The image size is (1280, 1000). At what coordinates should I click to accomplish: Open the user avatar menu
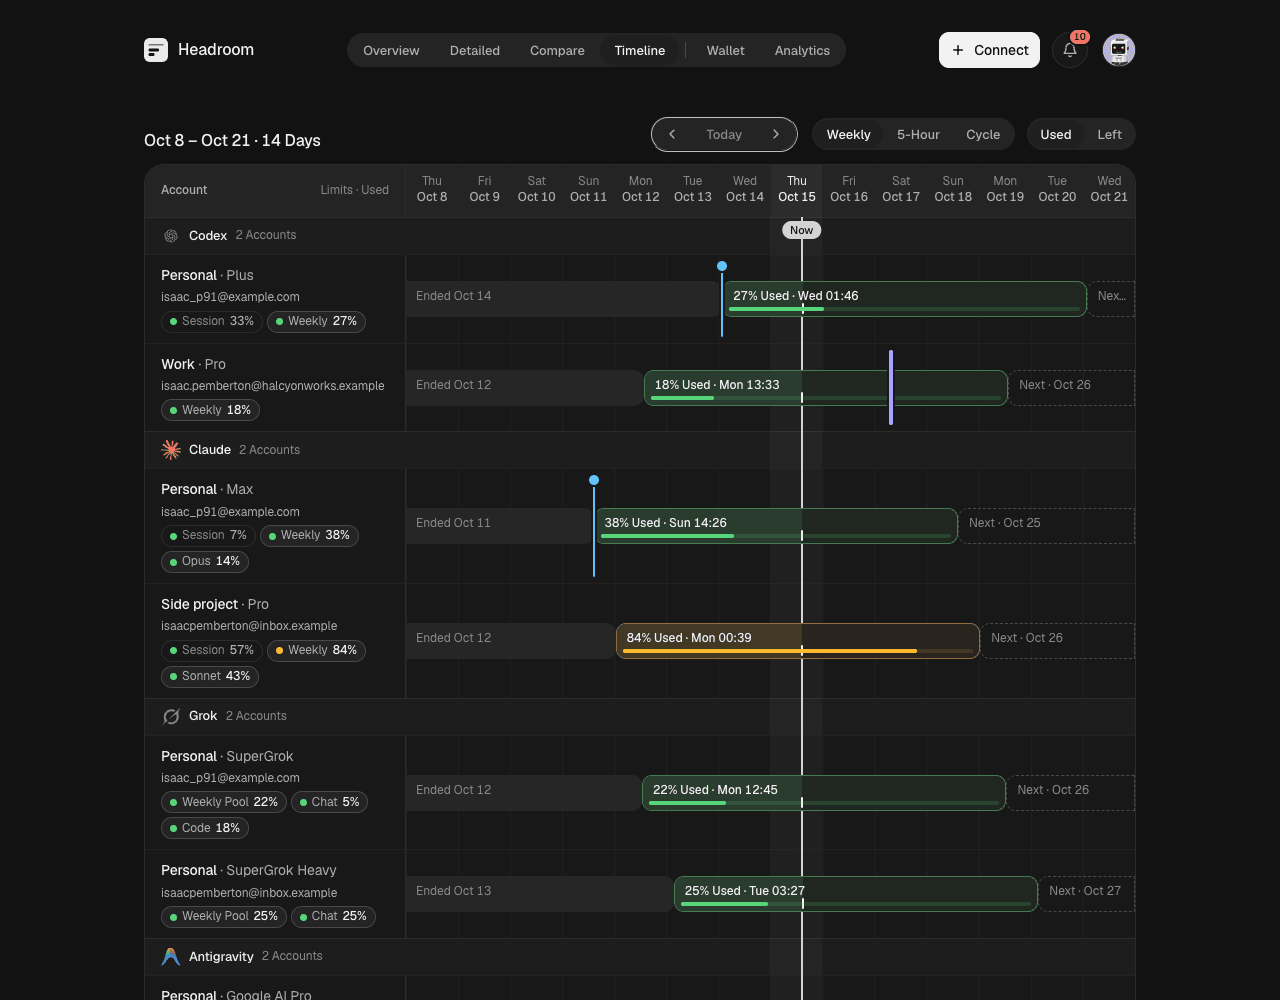(1119, 50)
